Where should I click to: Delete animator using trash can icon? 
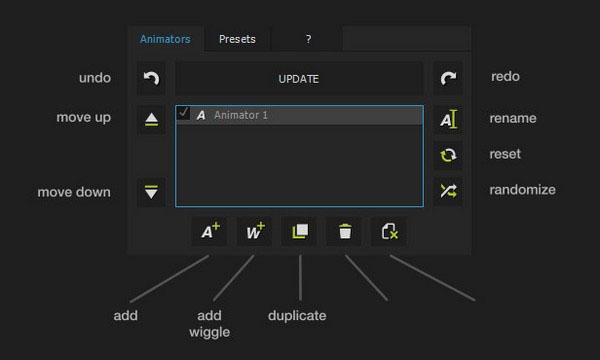[x=344, y=231]
